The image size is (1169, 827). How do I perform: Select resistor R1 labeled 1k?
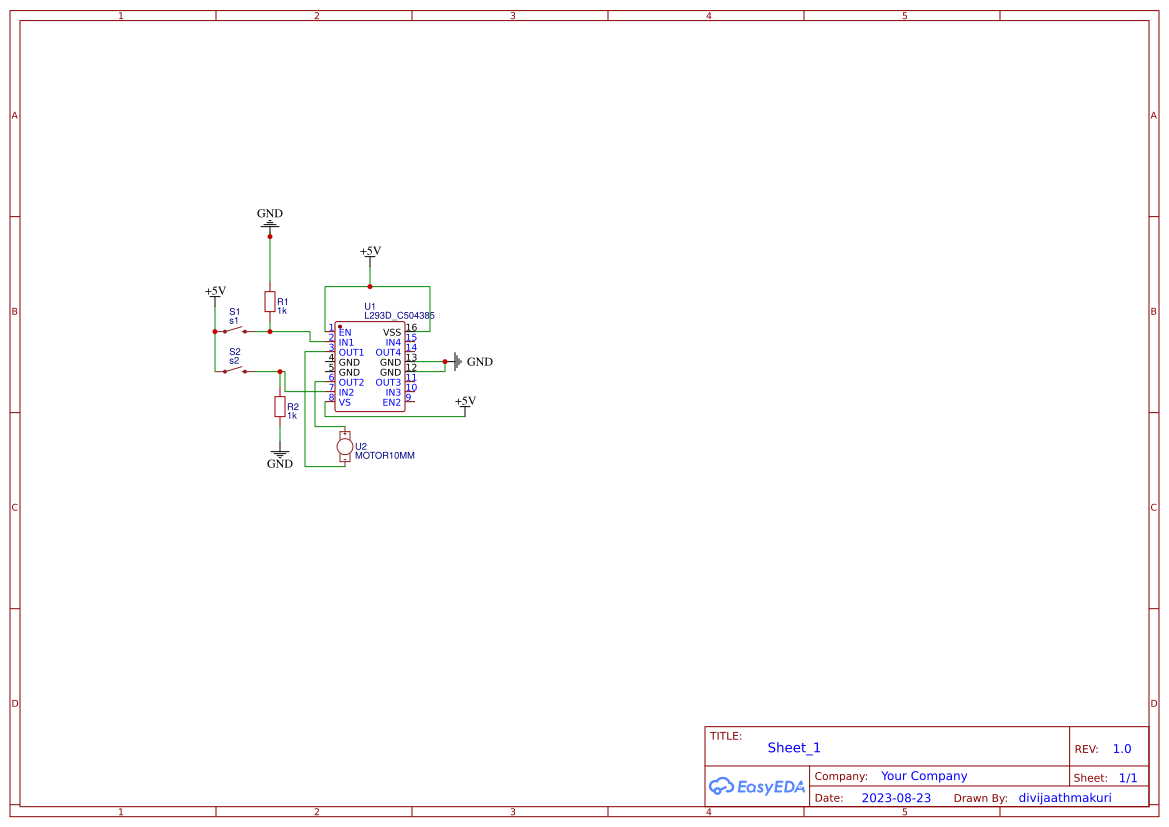point(269,302)
